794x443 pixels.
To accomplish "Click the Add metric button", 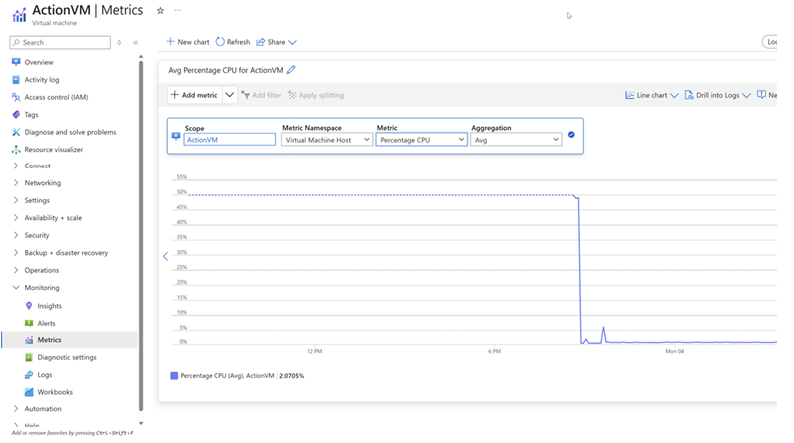I will 194,95.
